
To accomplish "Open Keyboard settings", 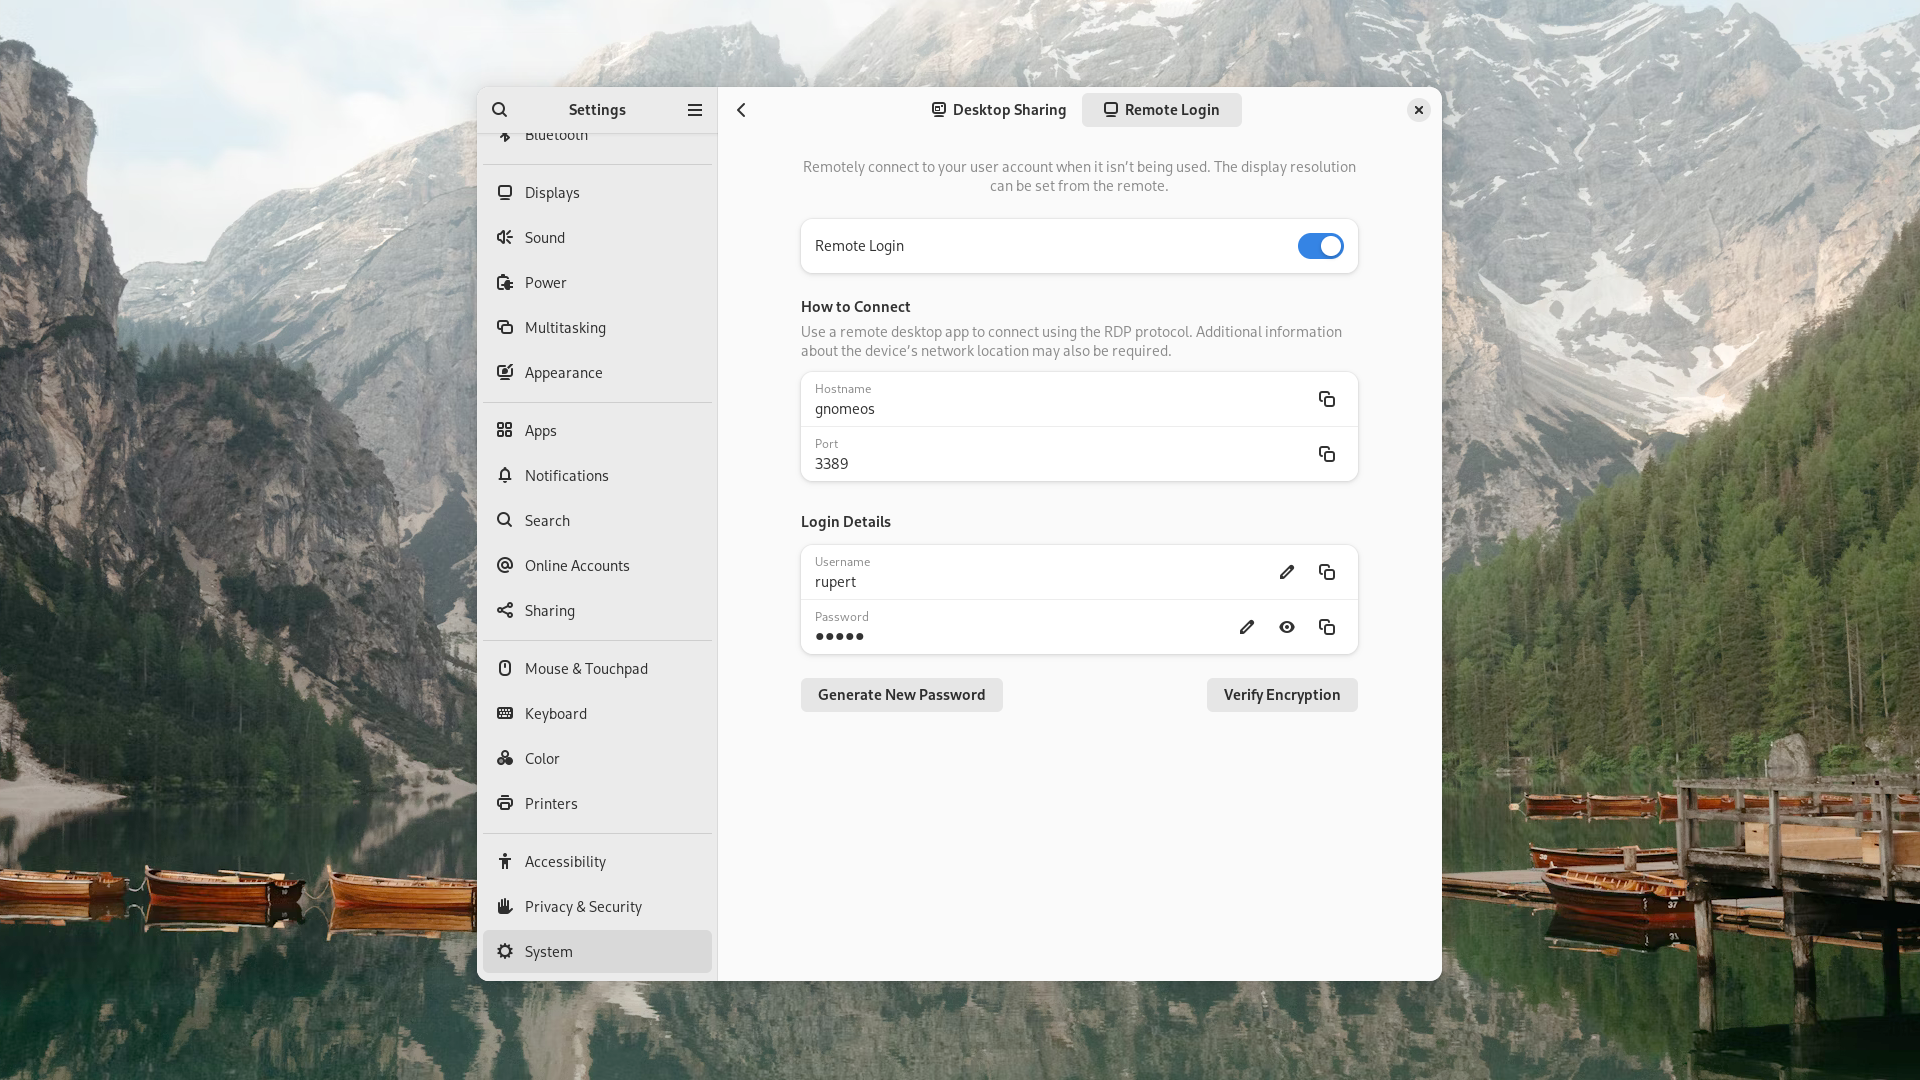I will [597, 714].
